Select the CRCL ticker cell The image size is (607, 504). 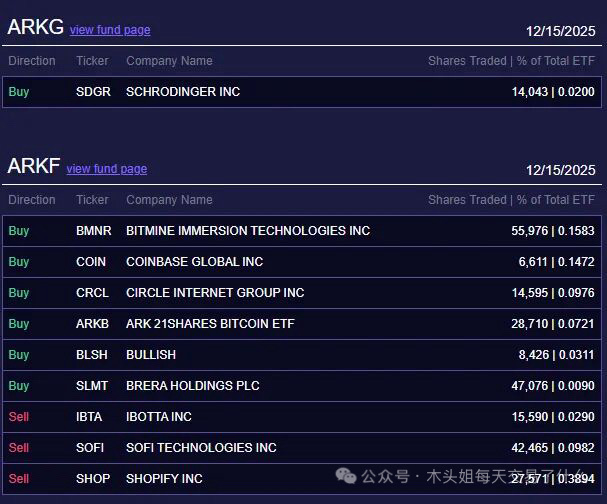click(92, 293)
